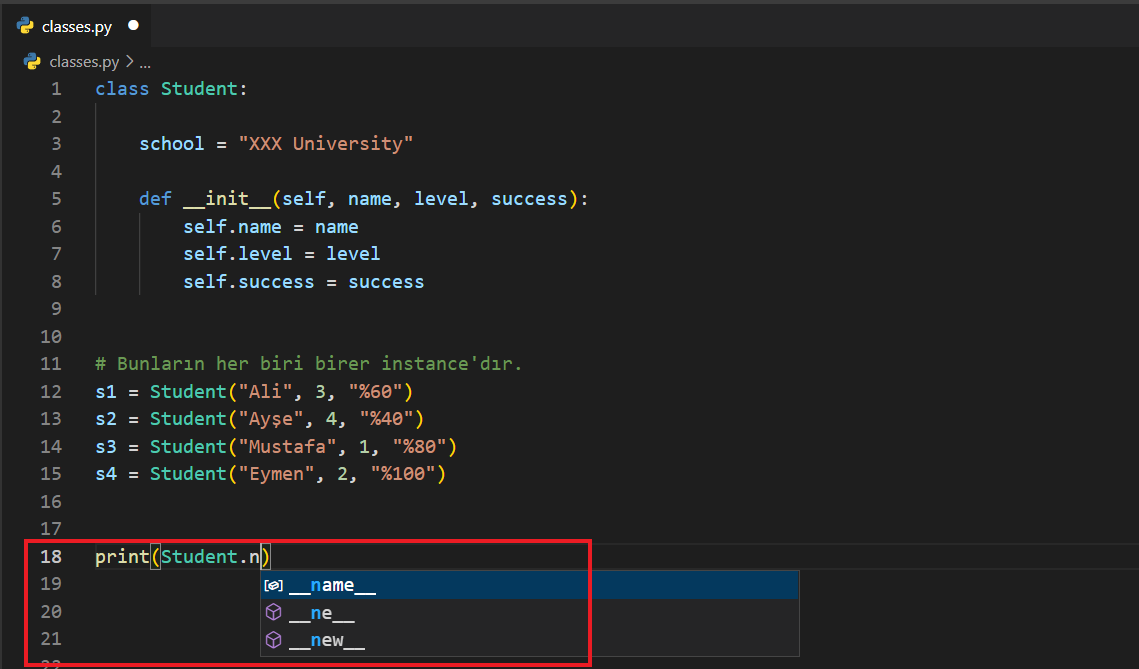Click the cube icon beside __new__
Image resolution: width=1139 pixels, height=669 pixels.
pyautogui.click(x=273, y=641)
